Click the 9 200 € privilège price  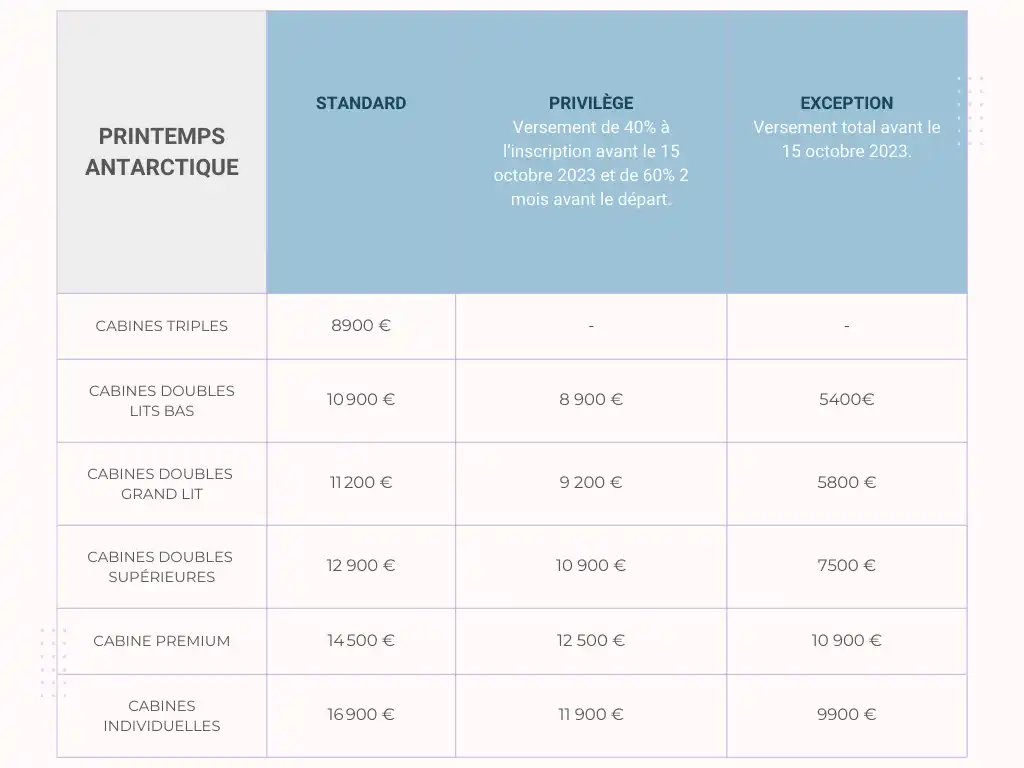(x=591, y=482)
